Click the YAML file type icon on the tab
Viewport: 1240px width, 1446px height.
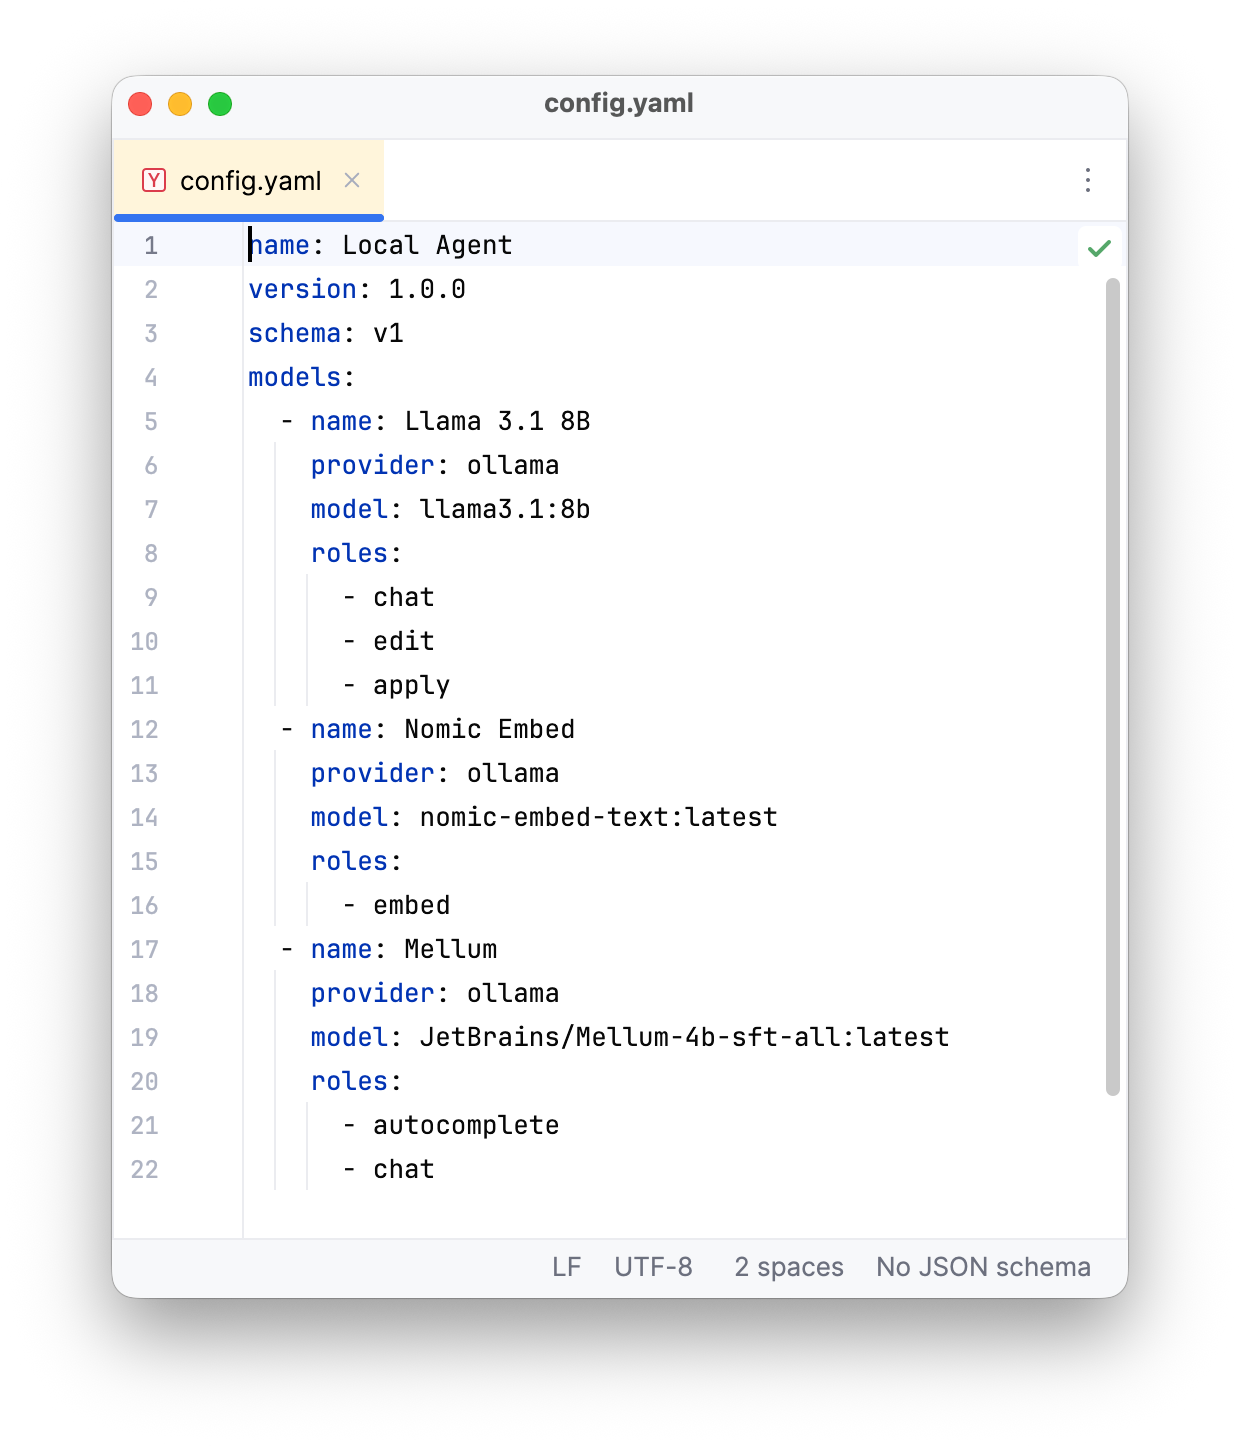click(154, 180)
